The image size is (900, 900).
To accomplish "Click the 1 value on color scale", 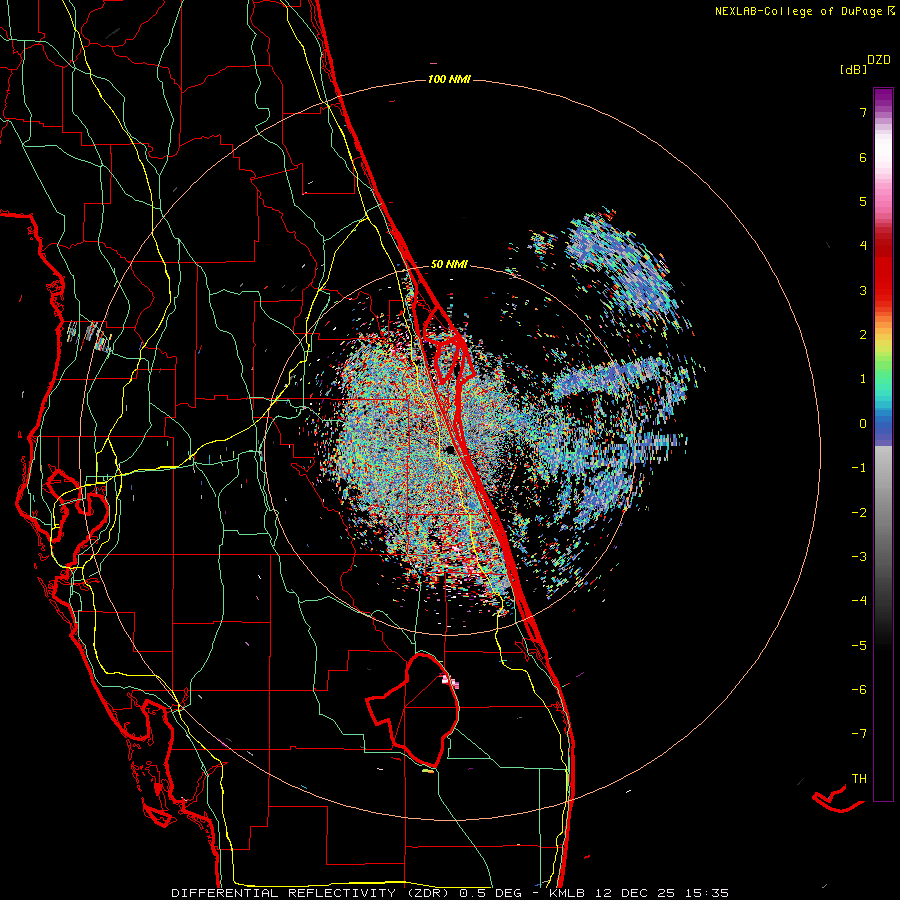I will pos(863,379).
